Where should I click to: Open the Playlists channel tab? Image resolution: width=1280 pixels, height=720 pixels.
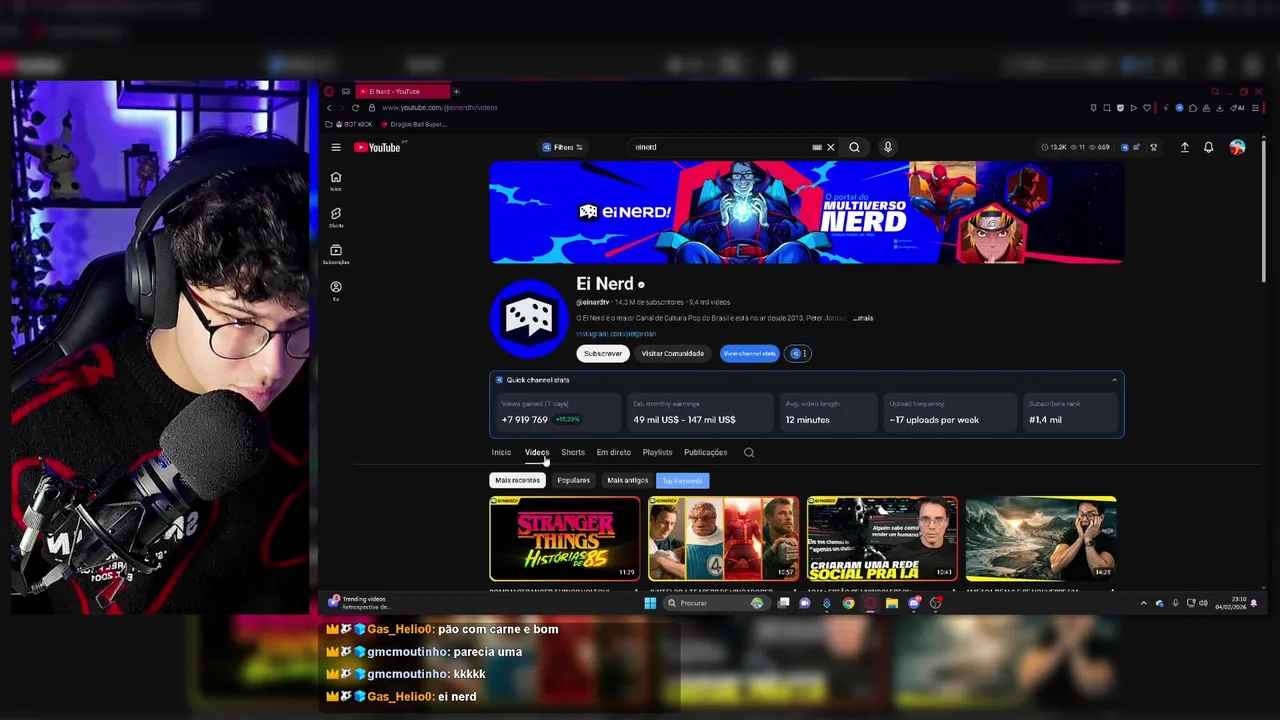[x=657, y=452]
